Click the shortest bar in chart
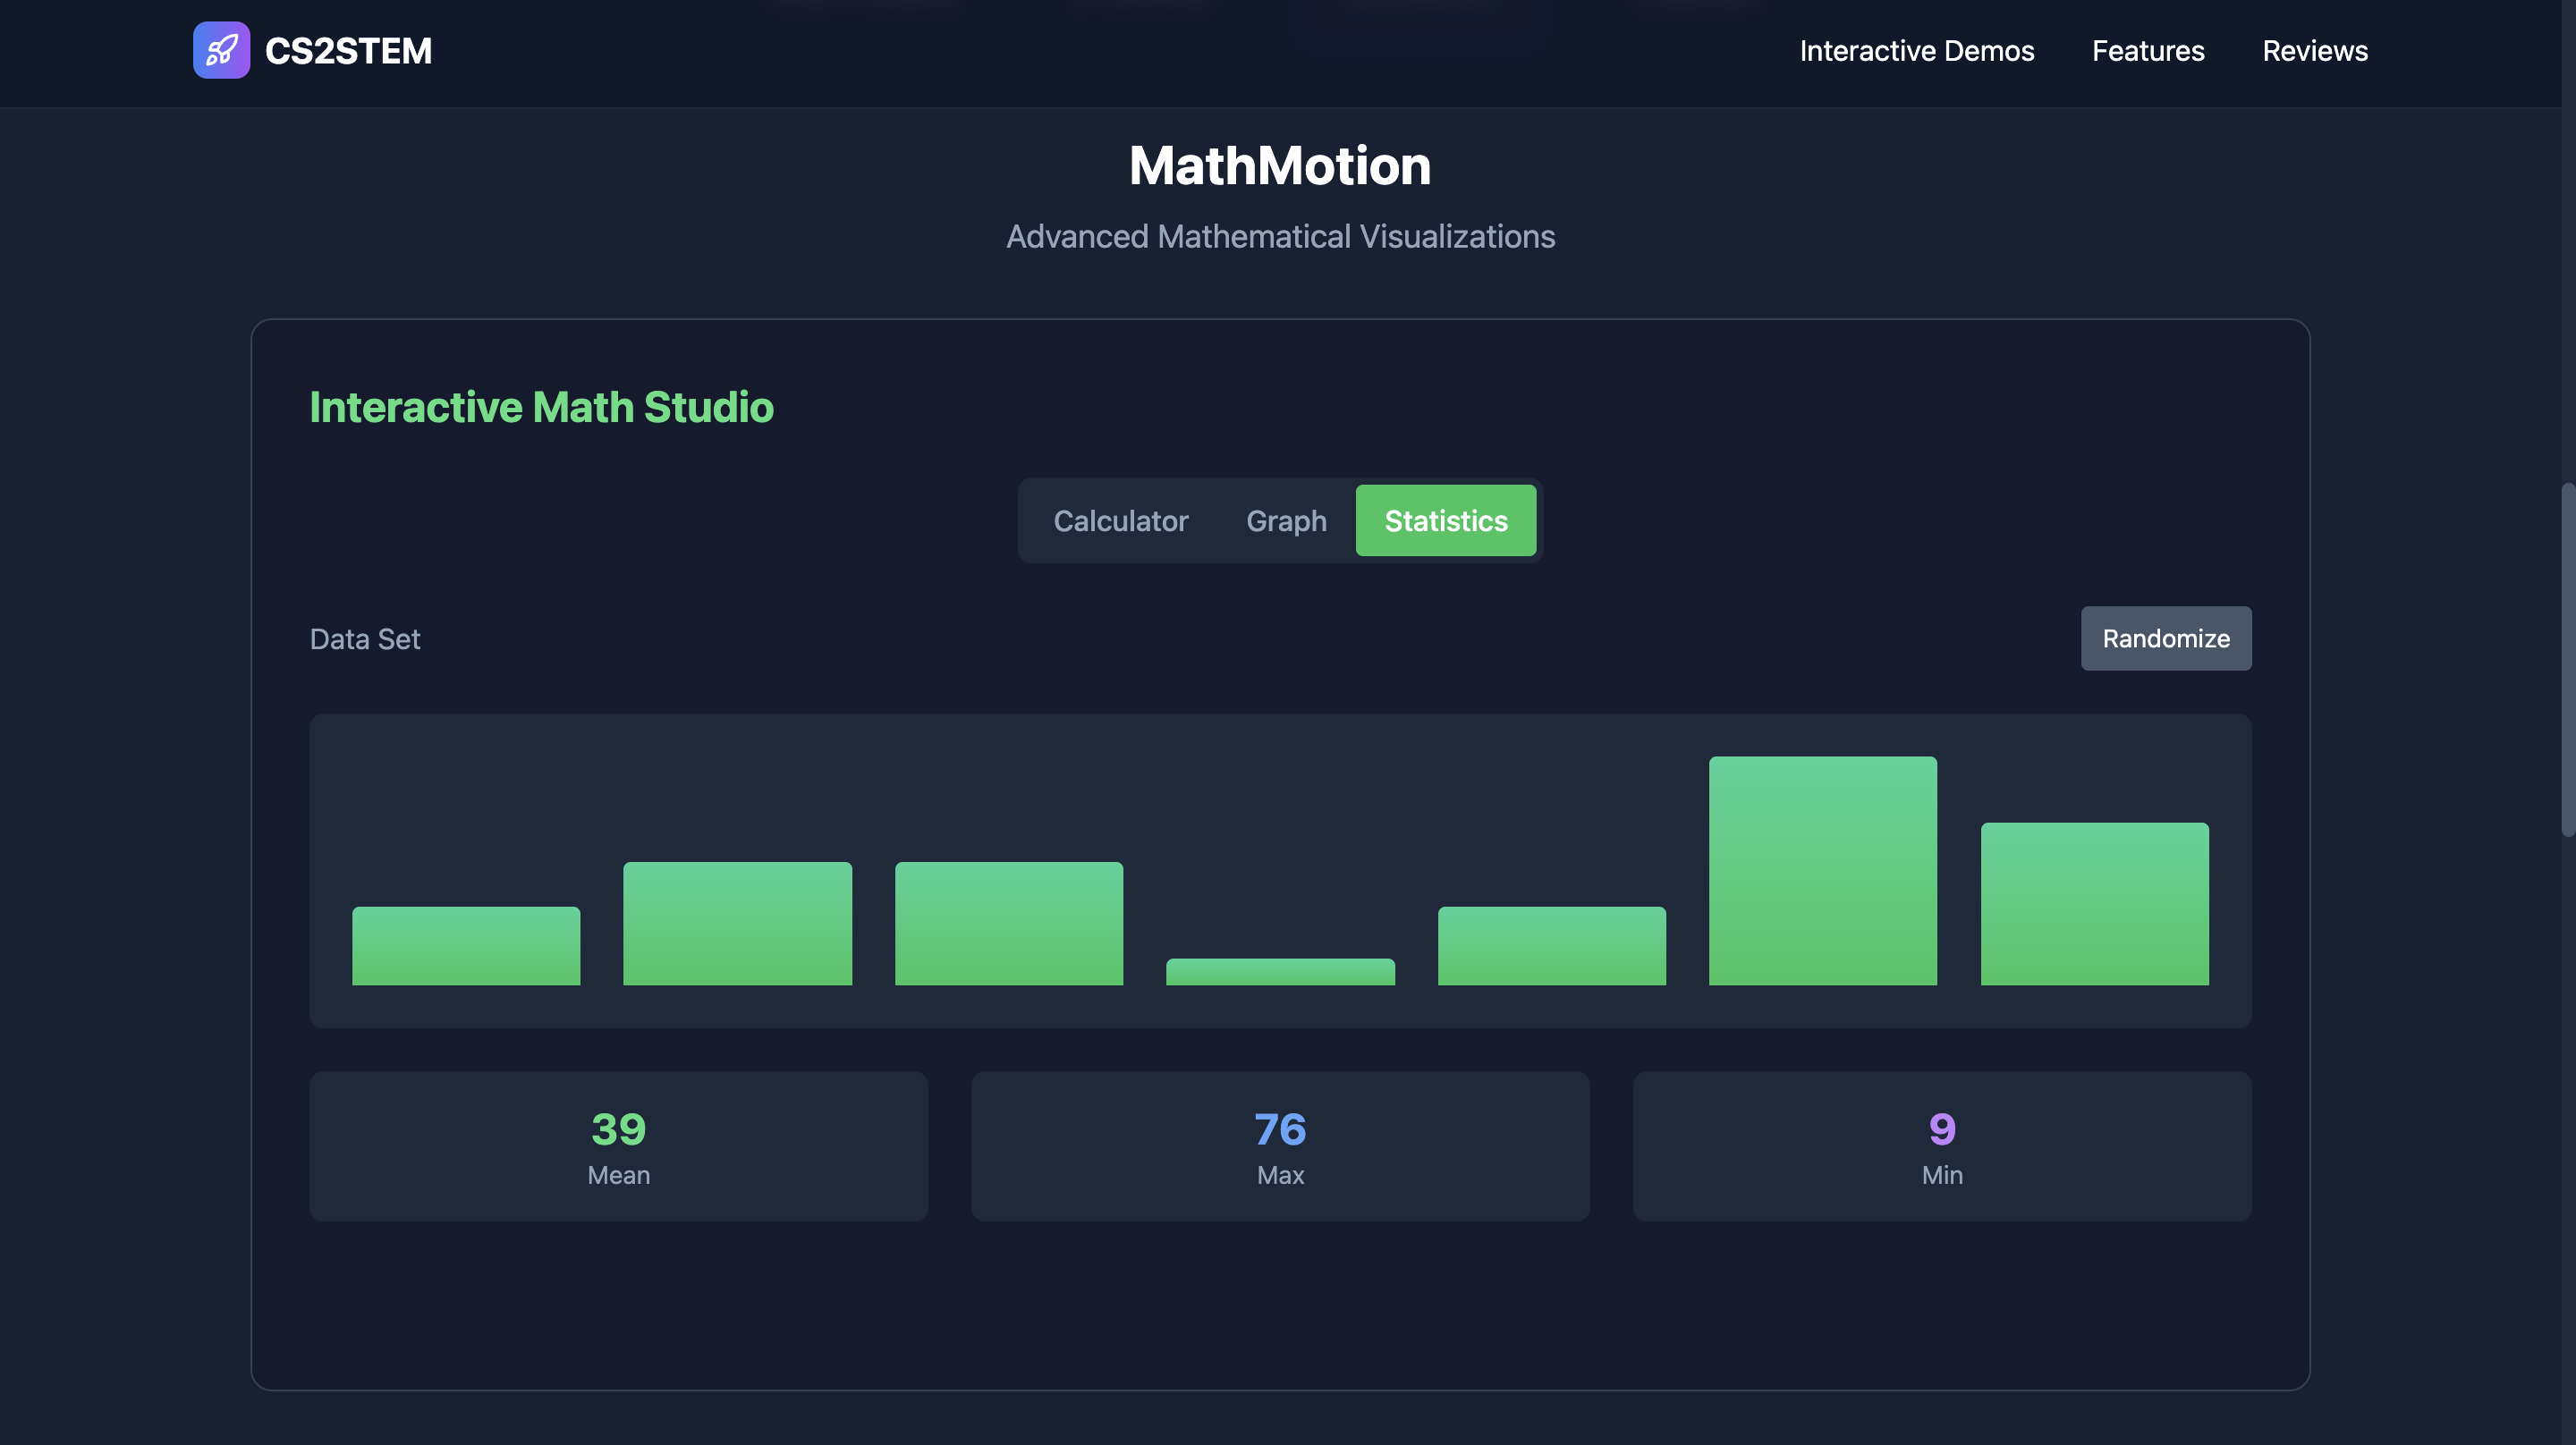The image size is (2576, 1445). (1280, 972)
